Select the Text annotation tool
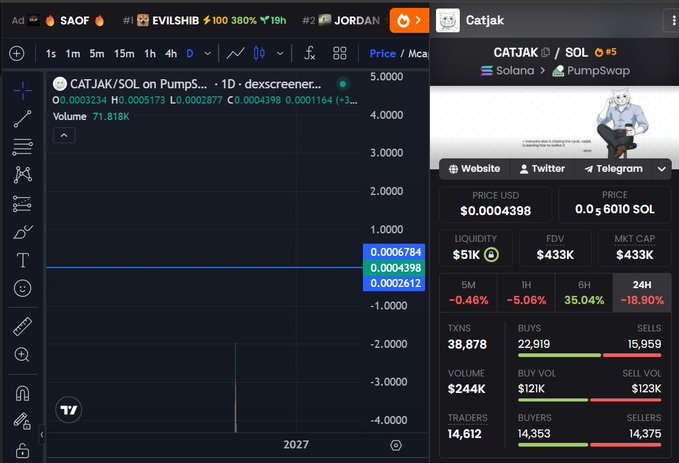 point(23,260)
